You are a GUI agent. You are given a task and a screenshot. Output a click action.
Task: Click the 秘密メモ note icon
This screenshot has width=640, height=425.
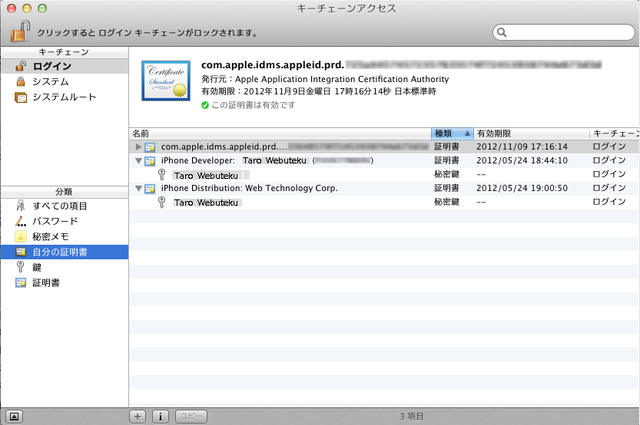pos(20,236)
